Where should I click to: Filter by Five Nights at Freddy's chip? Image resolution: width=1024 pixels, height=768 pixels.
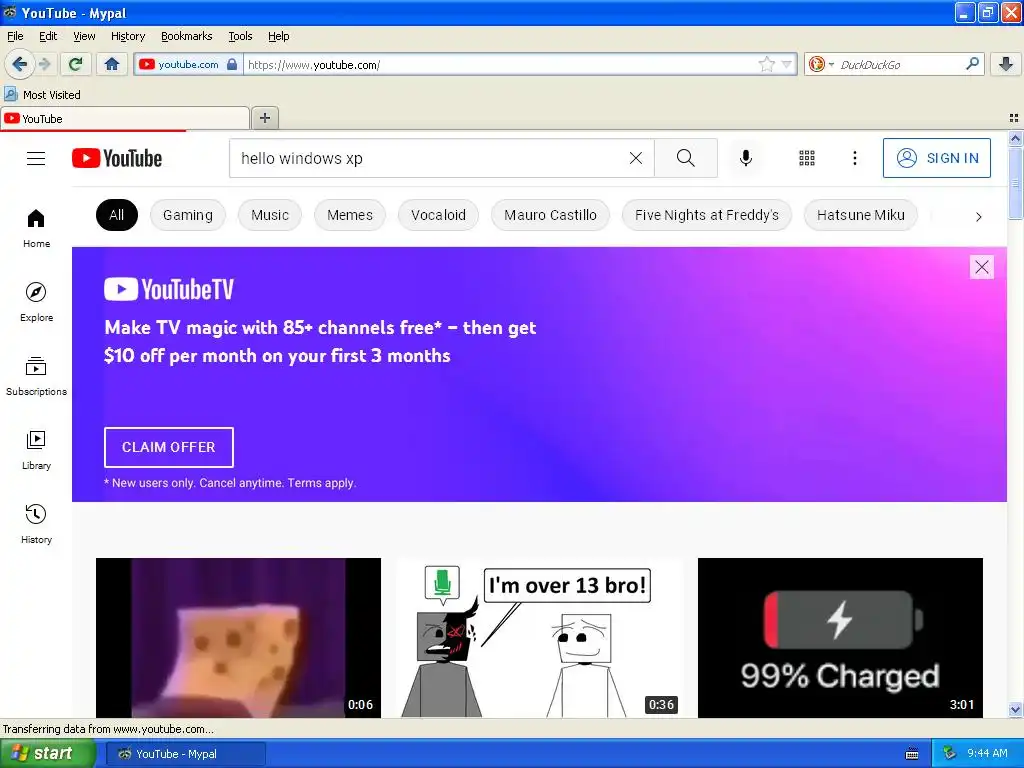(707, 215)
